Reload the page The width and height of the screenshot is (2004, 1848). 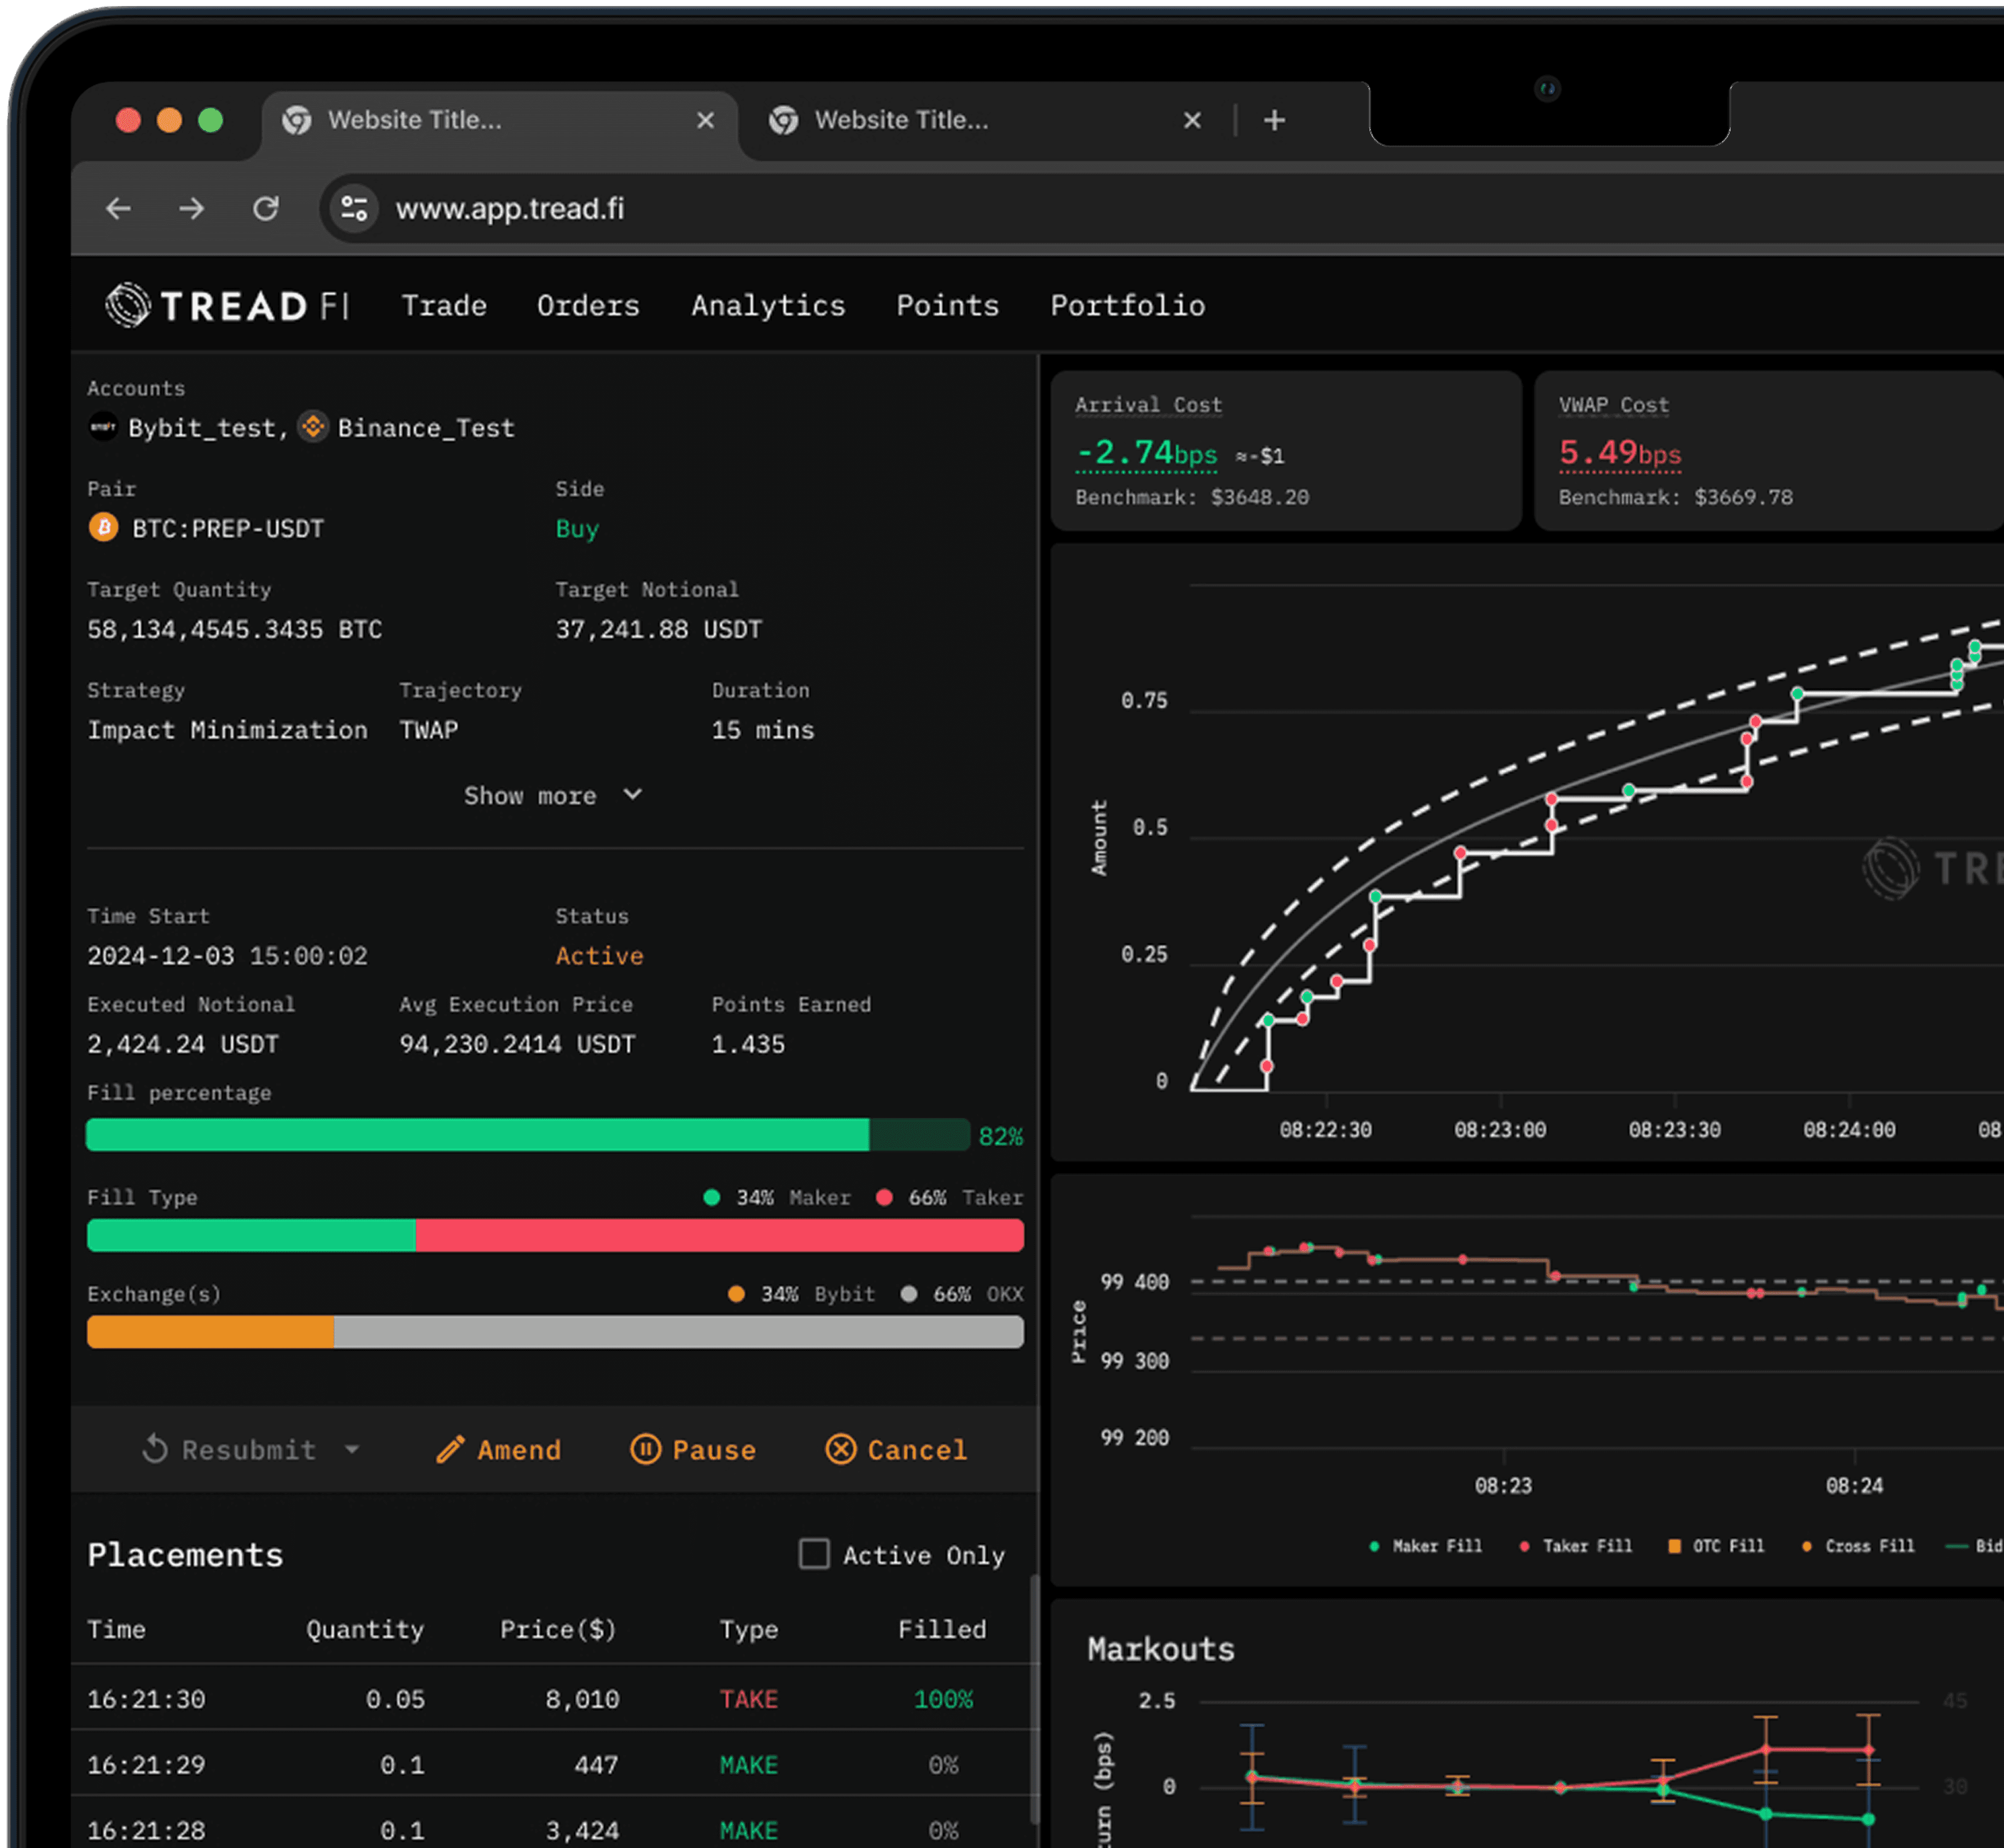coord(265,208)
